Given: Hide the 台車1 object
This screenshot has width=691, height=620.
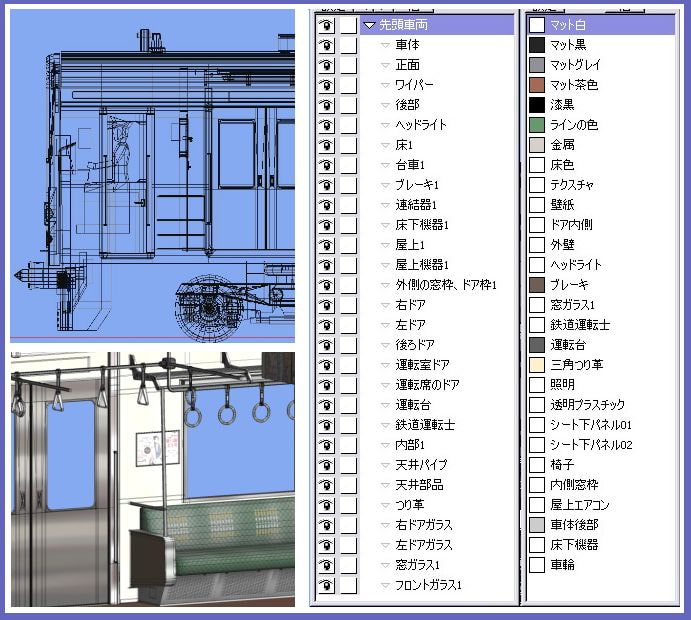Looking at the screenshot, I should coord(326,165).
